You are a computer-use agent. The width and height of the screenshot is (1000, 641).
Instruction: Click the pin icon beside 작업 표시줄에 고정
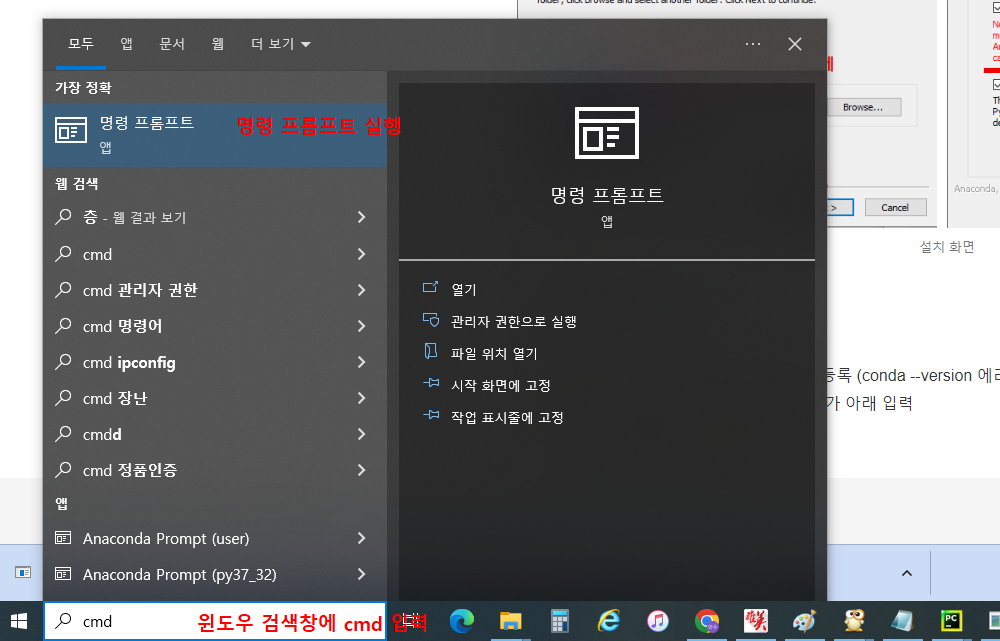point(430,415)
